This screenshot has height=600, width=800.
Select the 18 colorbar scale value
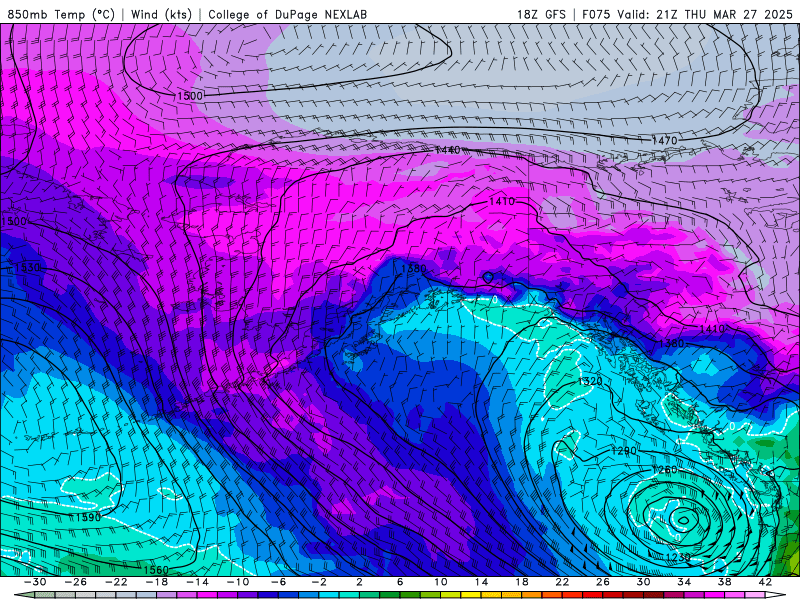pyautogui.click(x=522, y=582)
